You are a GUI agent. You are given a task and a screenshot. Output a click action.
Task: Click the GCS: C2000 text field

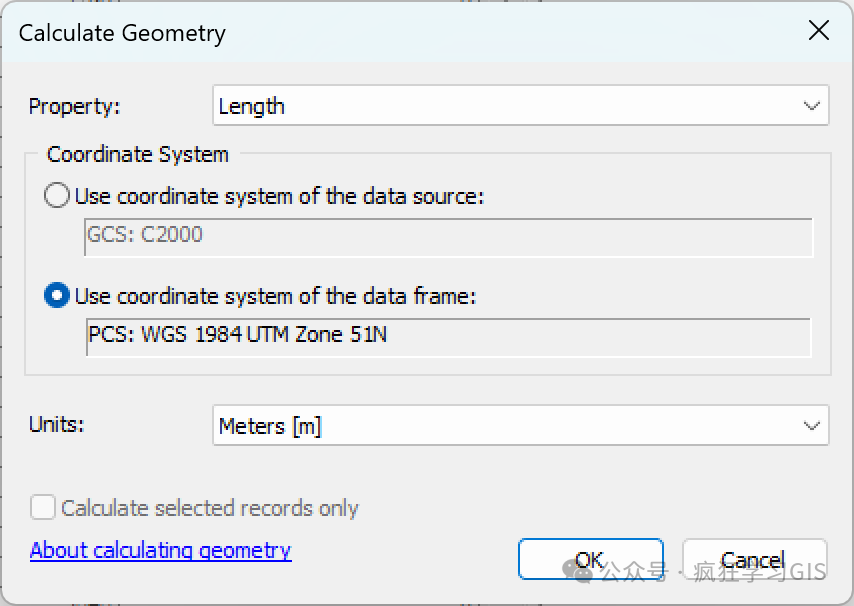tap(448, 237)
